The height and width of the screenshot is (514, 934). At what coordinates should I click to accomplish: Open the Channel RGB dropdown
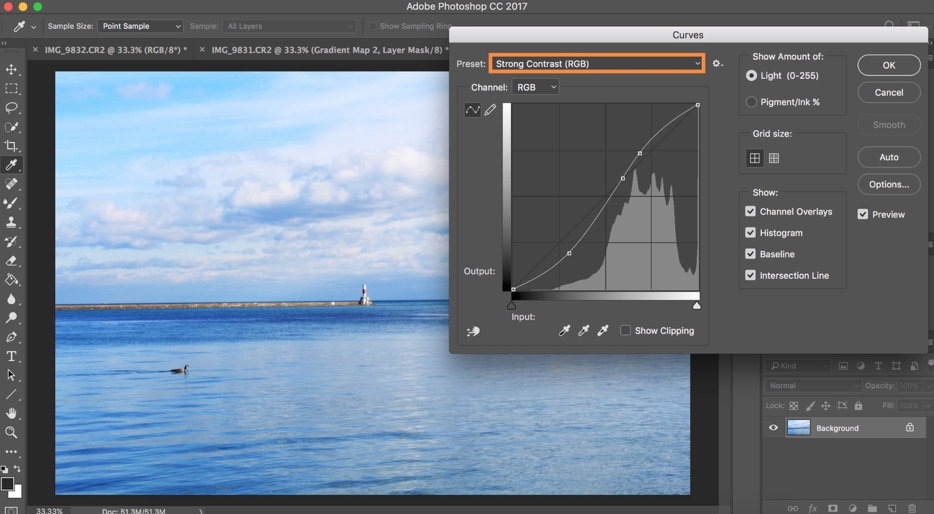pyautogui.click(x=536, y=87)
